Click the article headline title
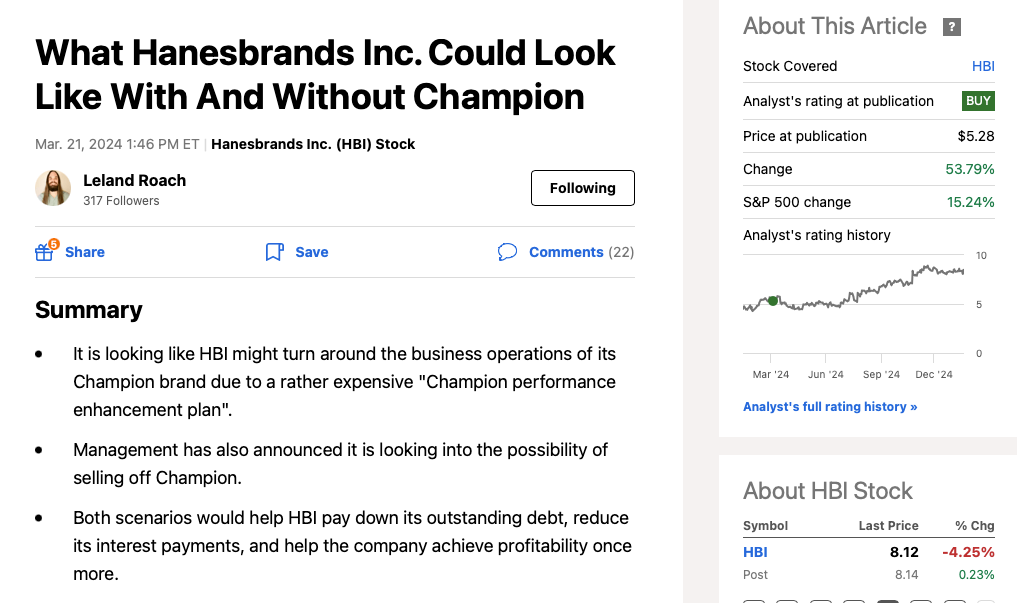The width and height of the screenshot is (1017, 603). pos(325,74)
